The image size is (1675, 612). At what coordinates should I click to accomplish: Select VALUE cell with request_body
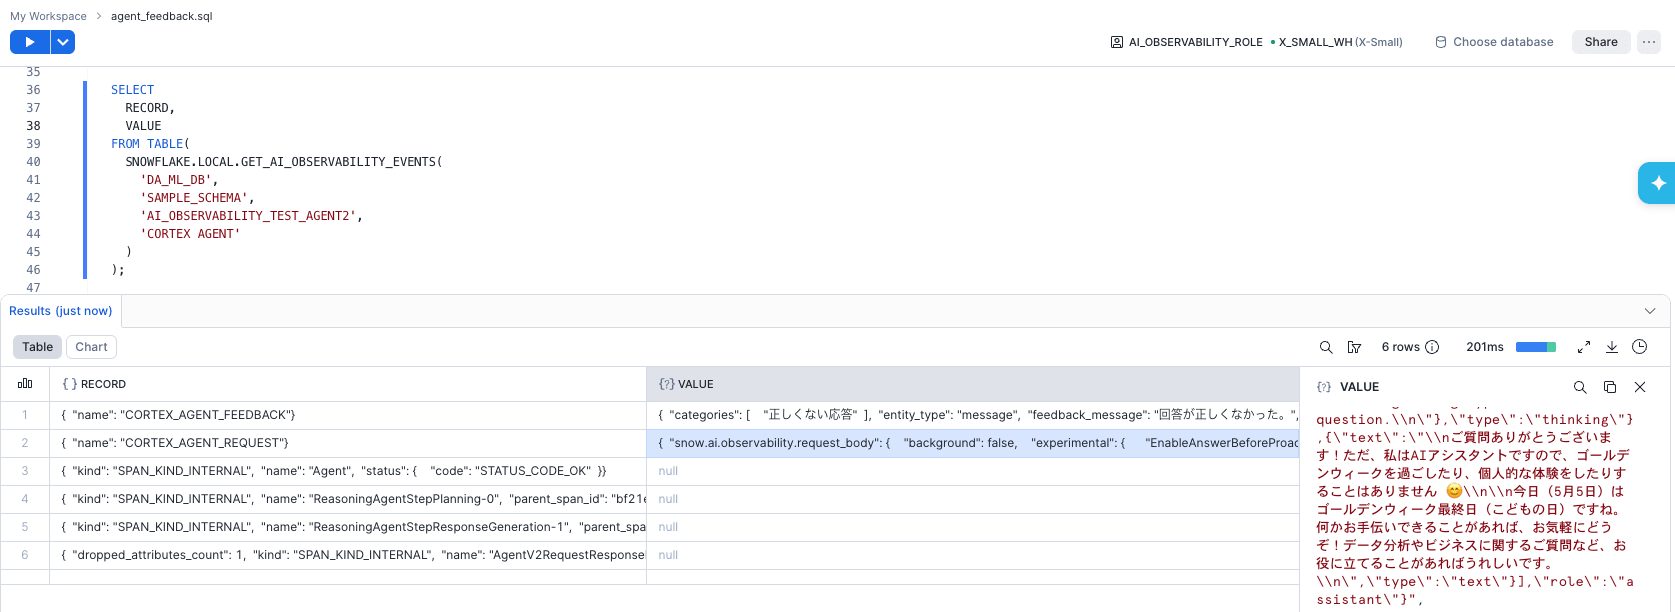[x=972, y=443]
